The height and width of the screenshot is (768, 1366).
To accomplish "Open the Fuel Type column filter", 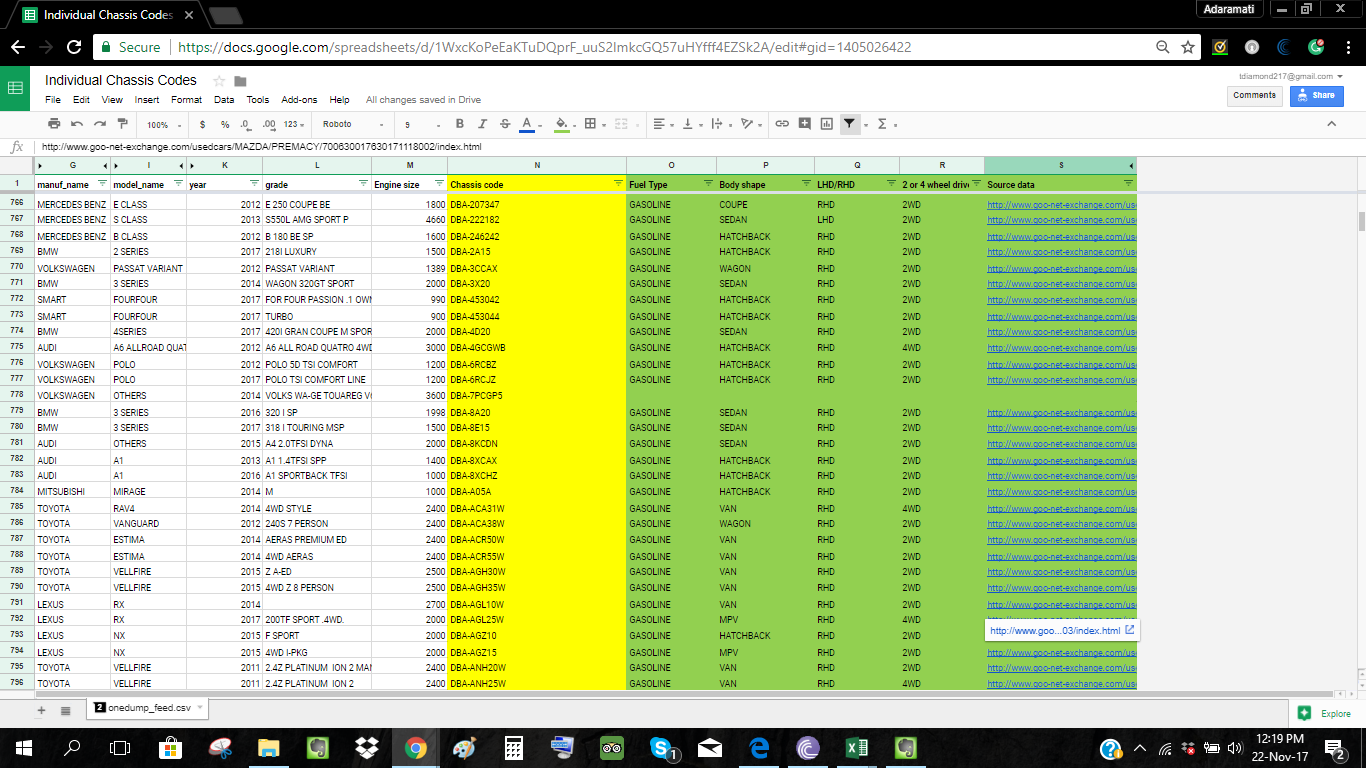I will (x=708, y=184).
